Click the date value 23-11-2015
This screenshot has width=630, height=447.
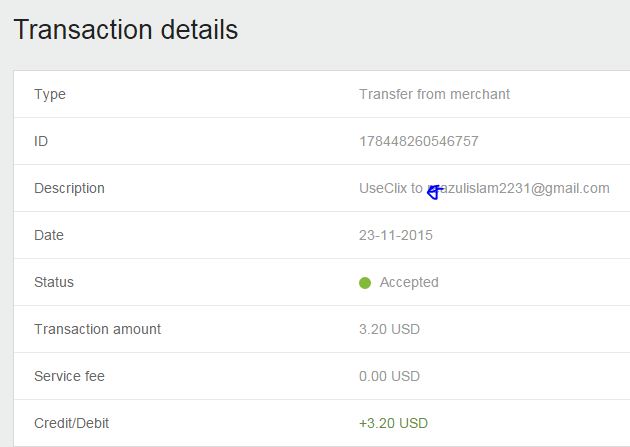396,235
